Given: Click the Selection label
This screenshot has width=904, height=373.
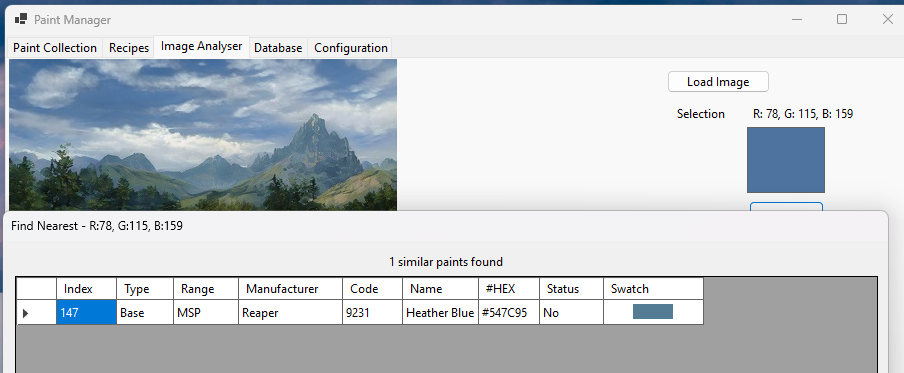Looking at the screenshot, I should click(700, 114).
